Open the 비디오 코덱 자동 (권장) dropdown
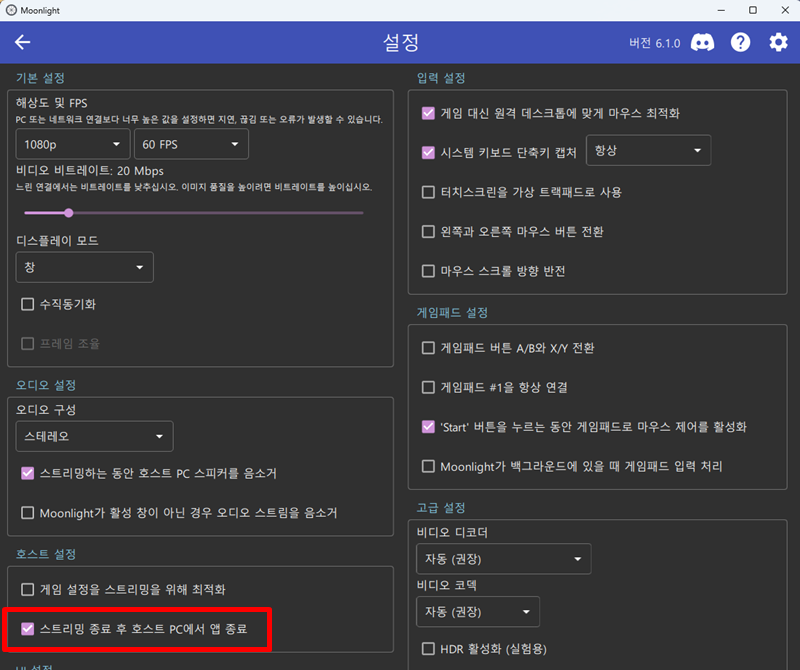Image resolution: width=800 pixels, height=670 pixels. pos(478,612)
